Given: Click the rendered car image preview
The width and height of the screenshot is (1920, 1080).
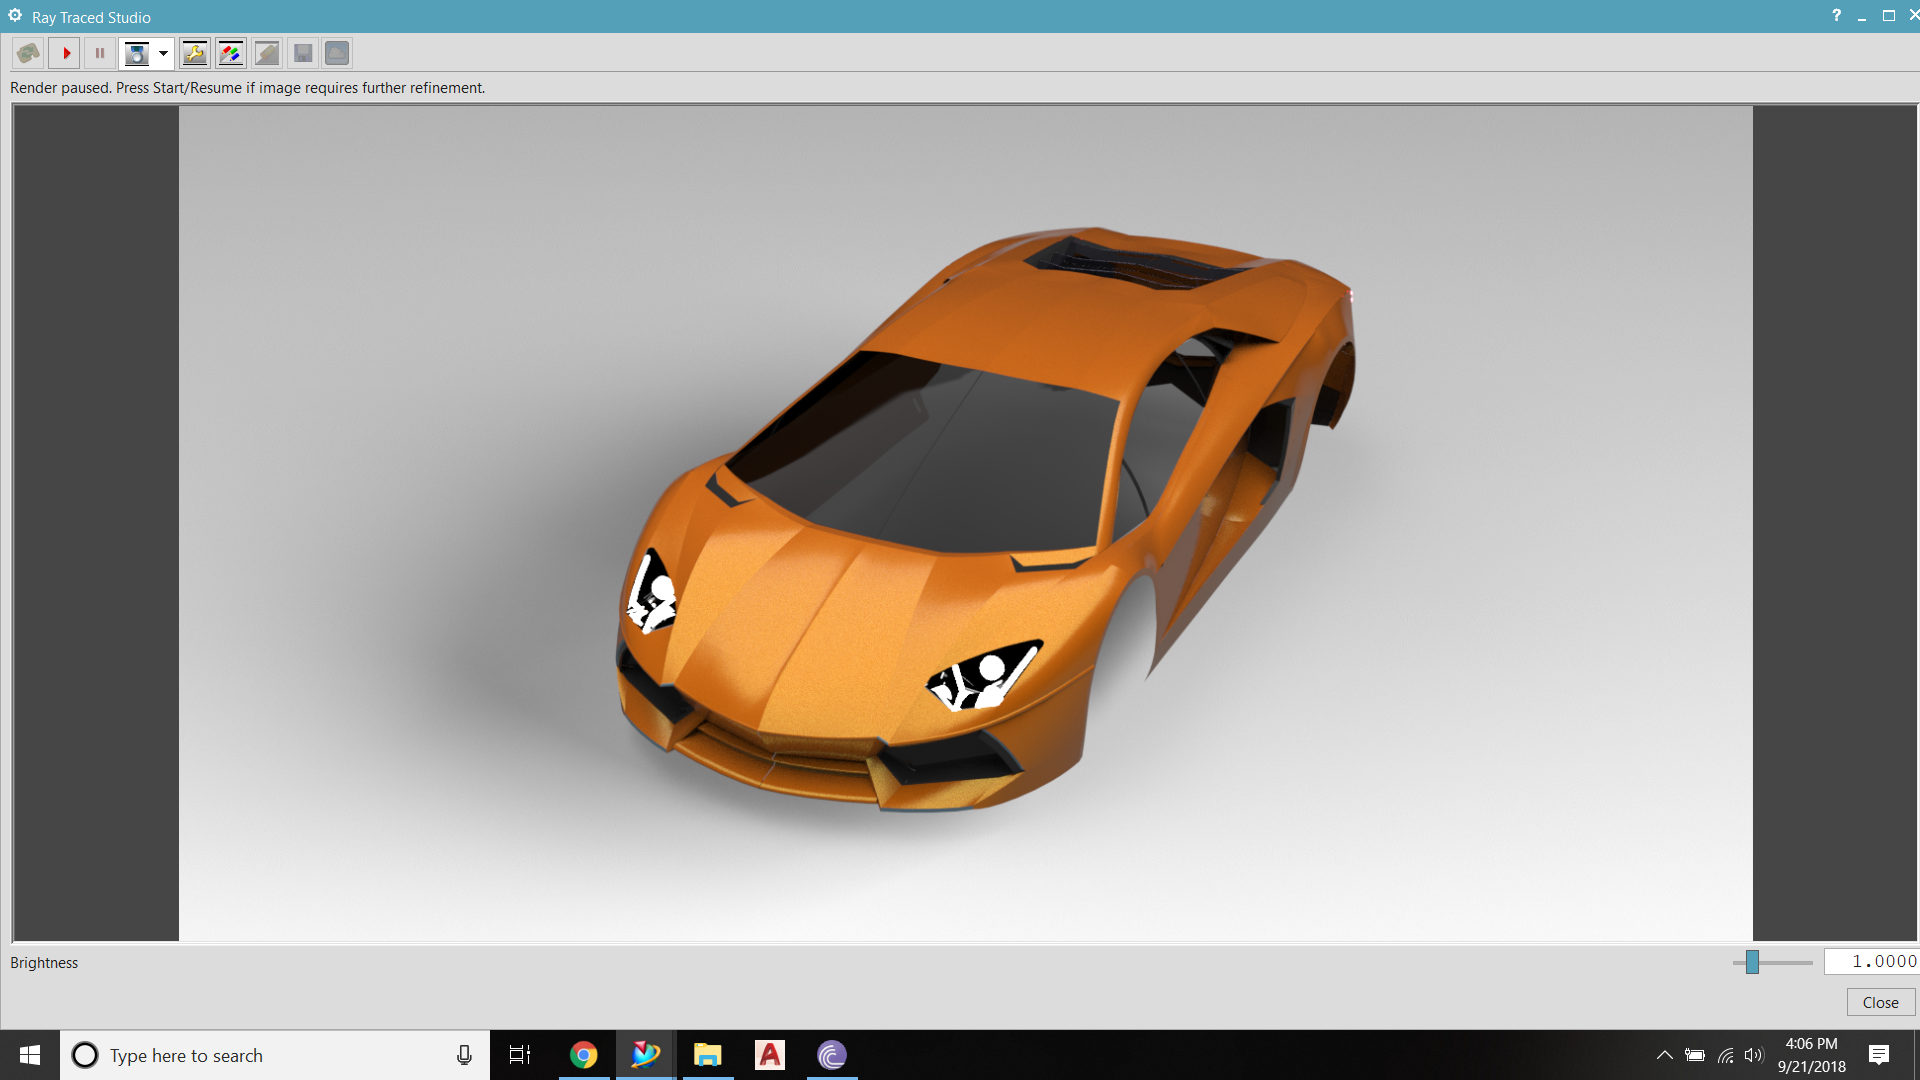Looking at the screenshot, I should click(965, 522).
